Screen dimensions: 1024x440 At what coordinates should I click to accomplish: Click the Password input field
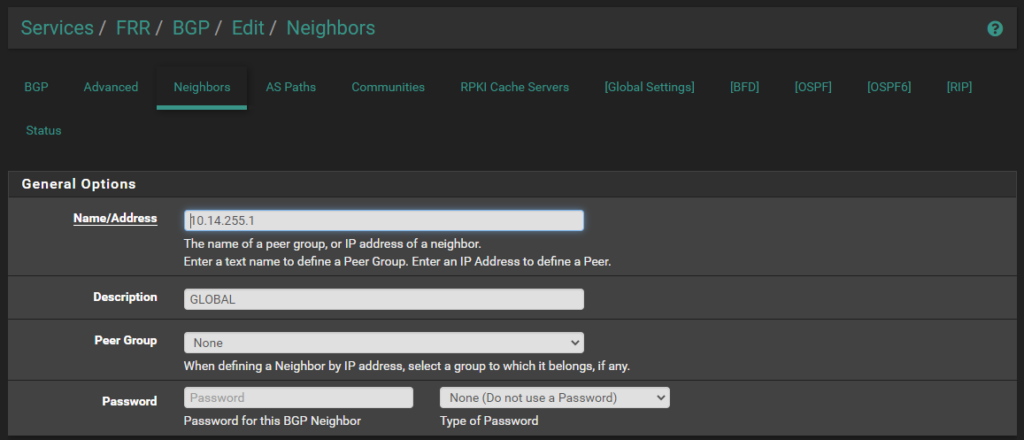(298, 398)
